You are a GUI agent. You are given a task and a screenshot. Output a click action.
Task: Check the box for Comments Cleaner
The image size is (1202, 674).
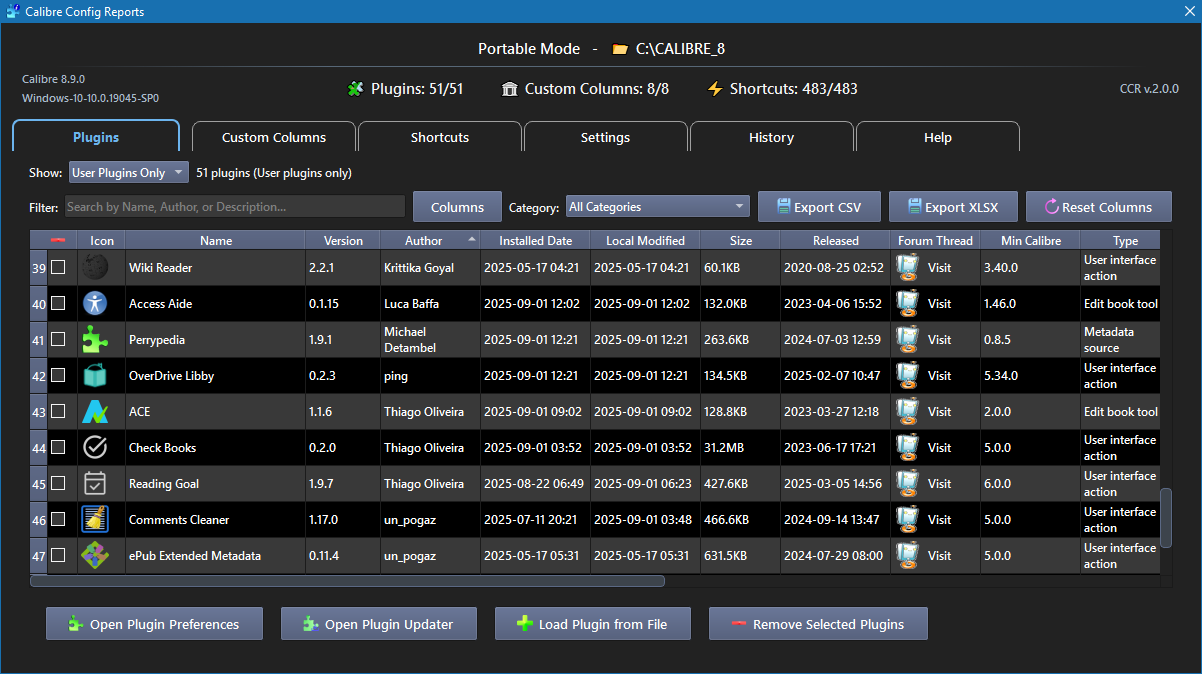(58, 520)
